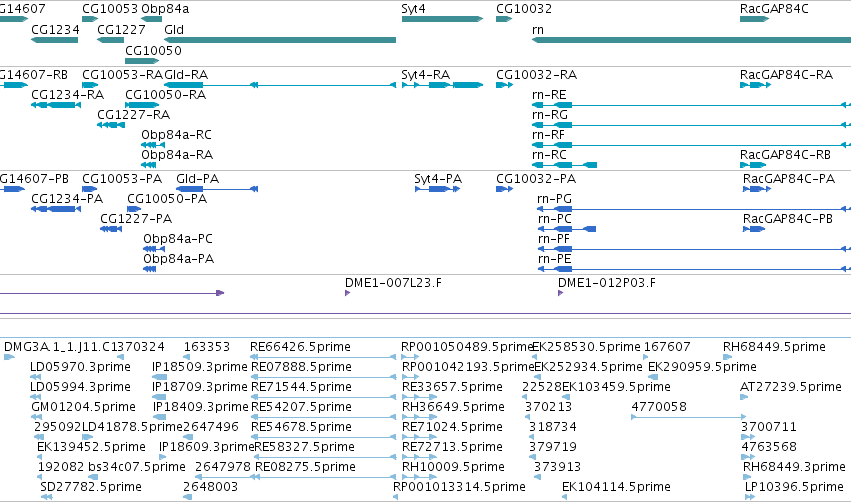Image resolution: width=851 pixels, height=502 pixels.
Task: Click the RE66426.5prime EST label
Action: [x=300, y=347]
